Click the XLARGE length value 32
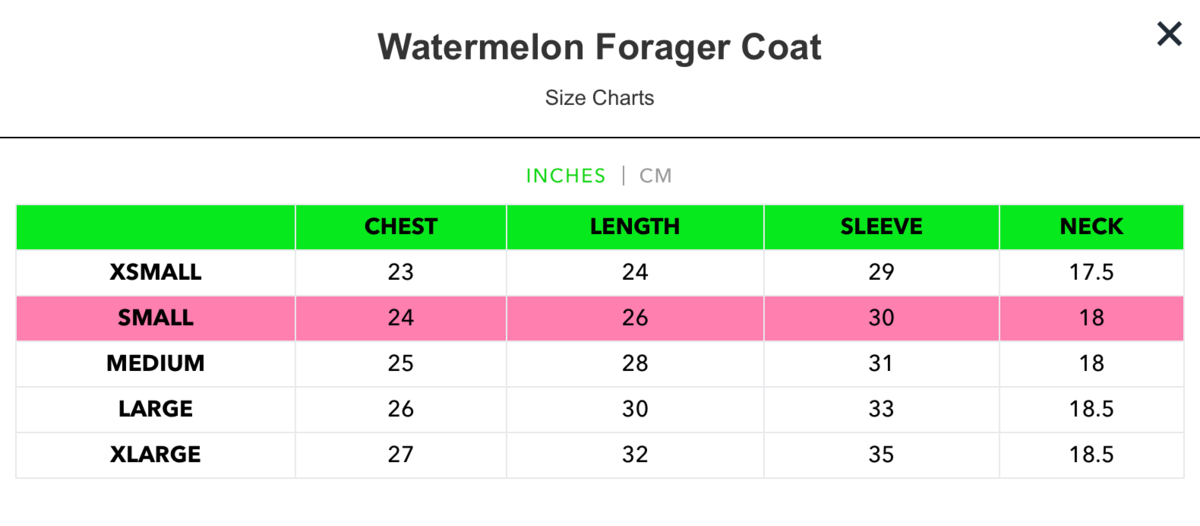This screenshot has height=526, width=1200. pos(635,455)
